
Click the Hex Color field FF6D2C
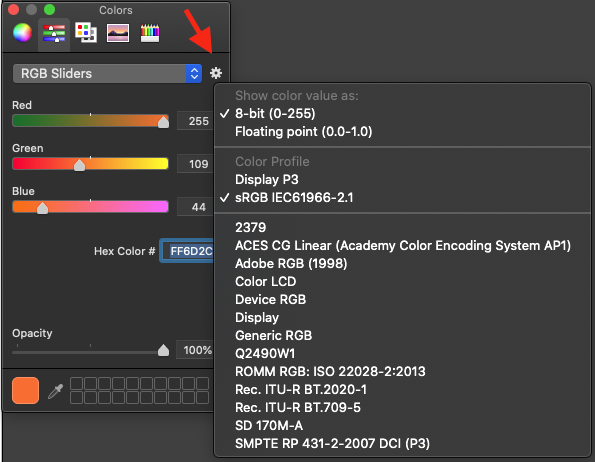coord(187,251)
